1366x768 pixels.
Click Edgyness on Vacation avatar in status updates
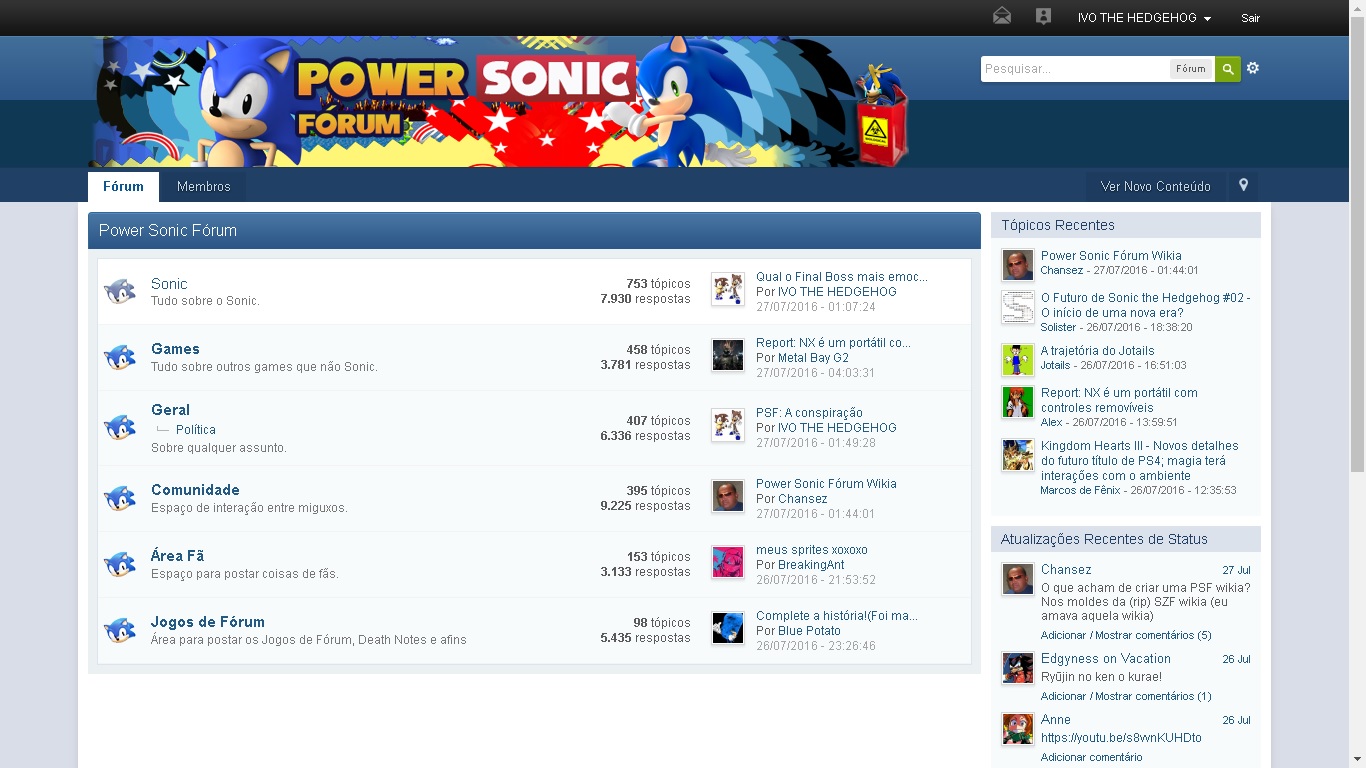[1018, 668]
